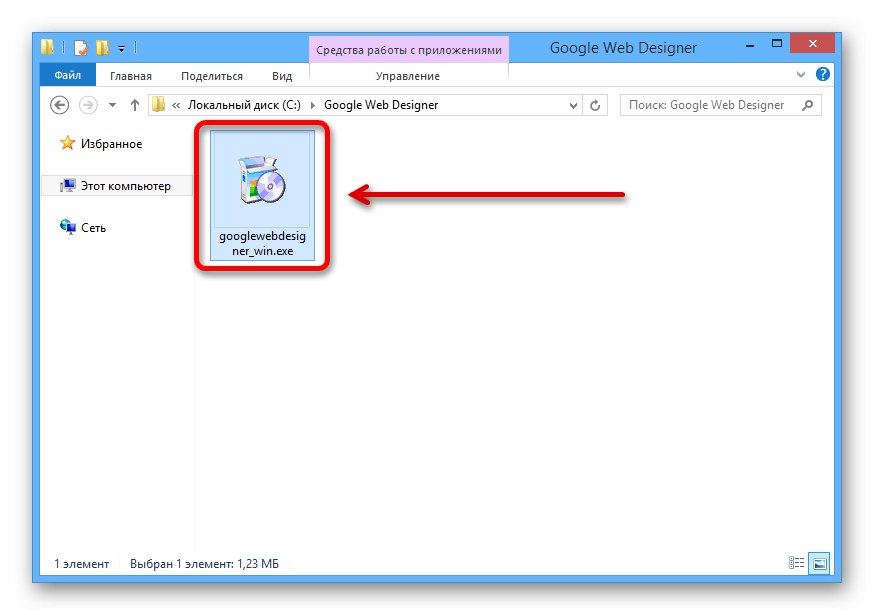Screen dimensions: 874x615
Task: Expand the ribbon with the chevron
Action: (x=800, y=74)
